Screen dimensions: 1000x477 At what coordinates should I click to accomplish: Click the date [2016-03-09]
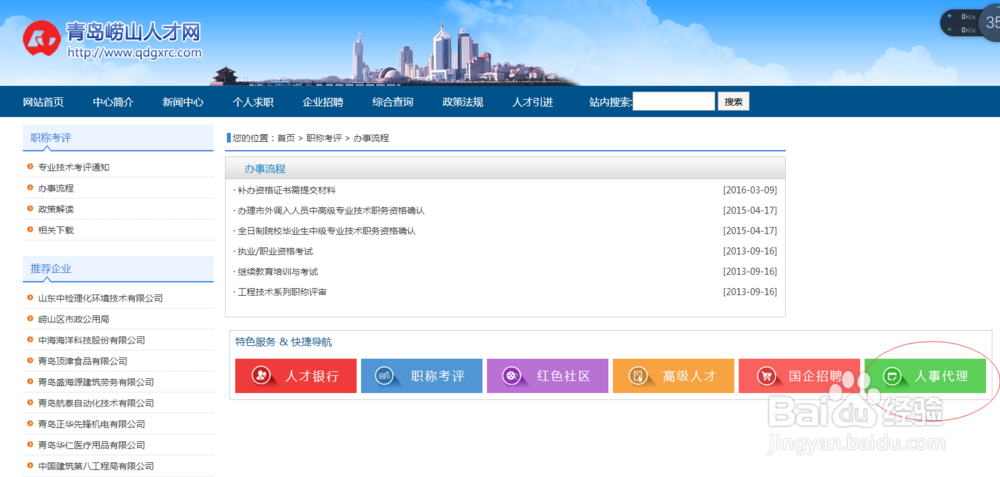tap(750, 190)
